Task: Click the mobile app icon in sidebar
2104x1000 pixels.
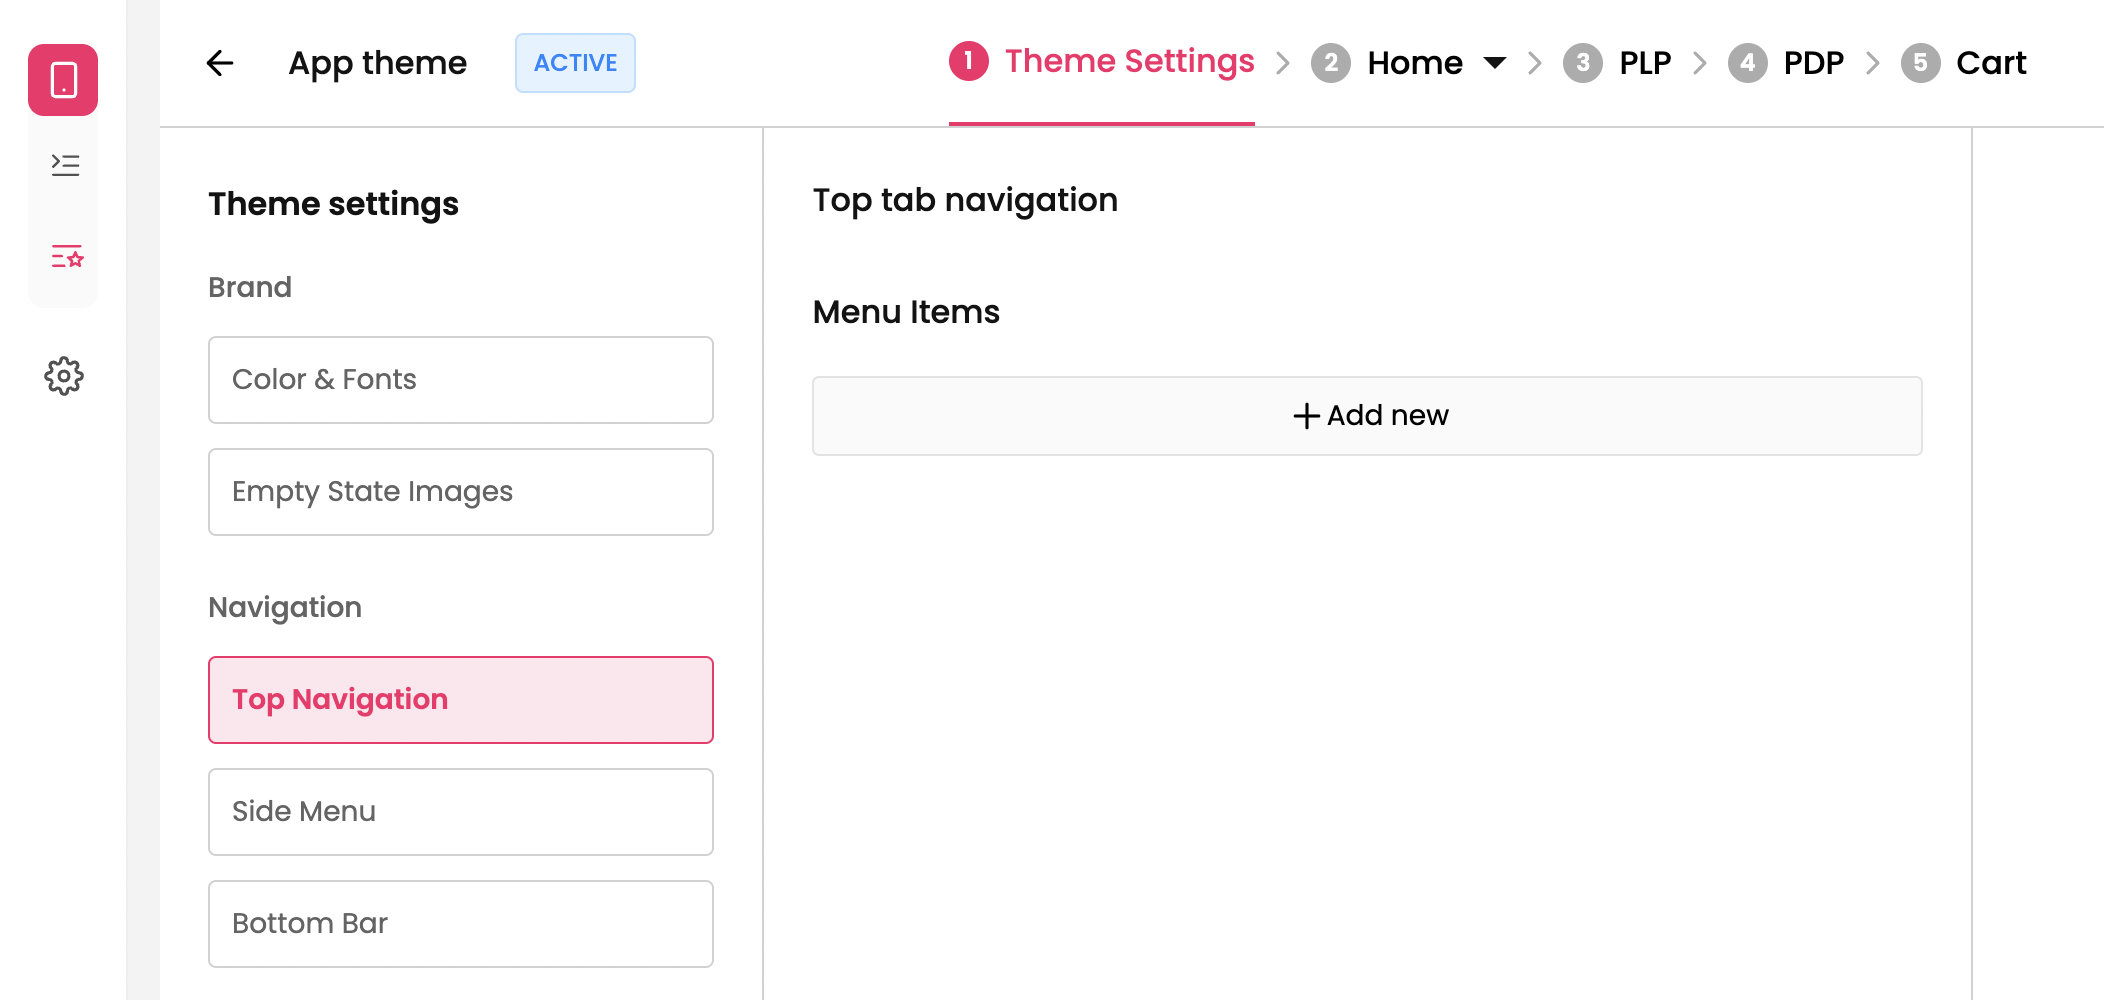Action: pyautogui.click(x=63, y=80)
